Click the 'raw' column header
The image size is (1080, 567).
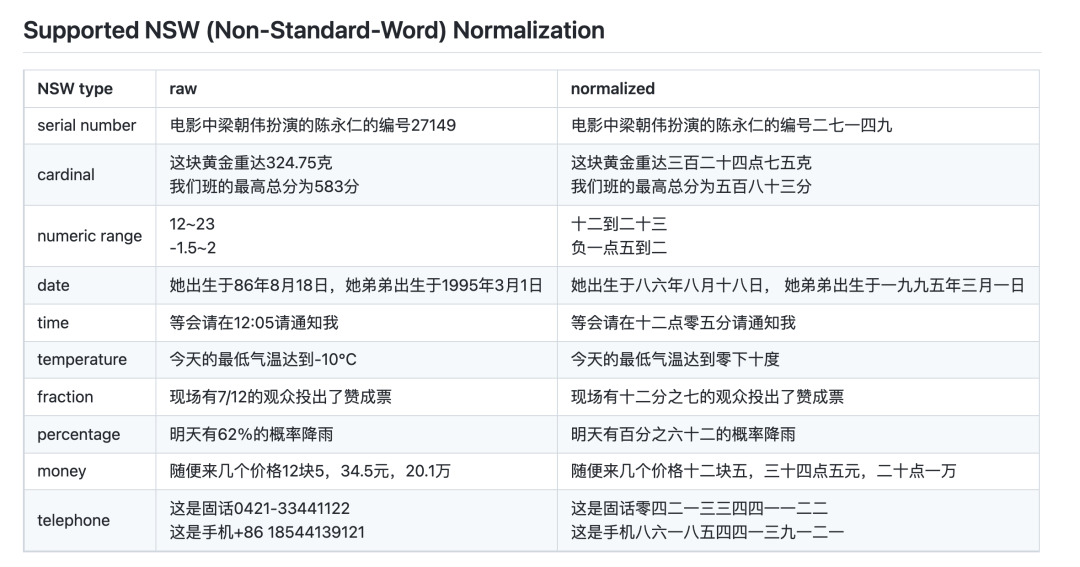[x=183, y=89]
